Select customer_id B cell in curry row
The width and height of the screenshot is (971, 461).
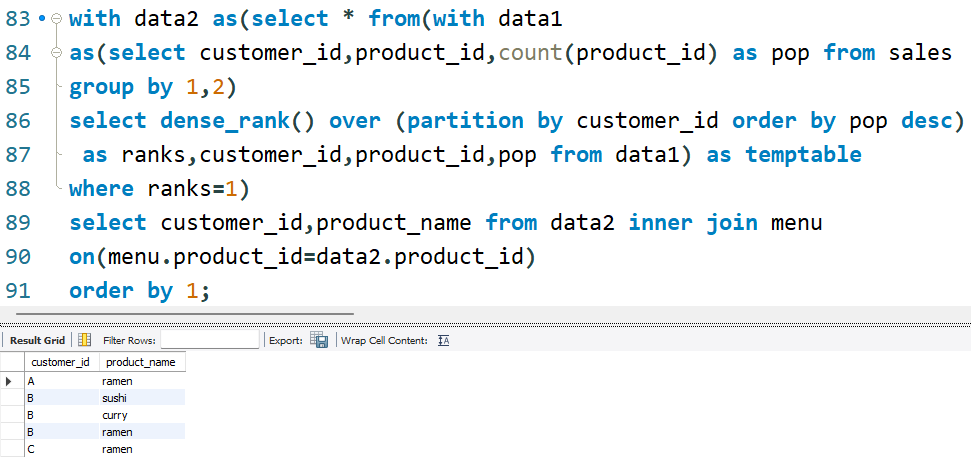coord(61,415)
